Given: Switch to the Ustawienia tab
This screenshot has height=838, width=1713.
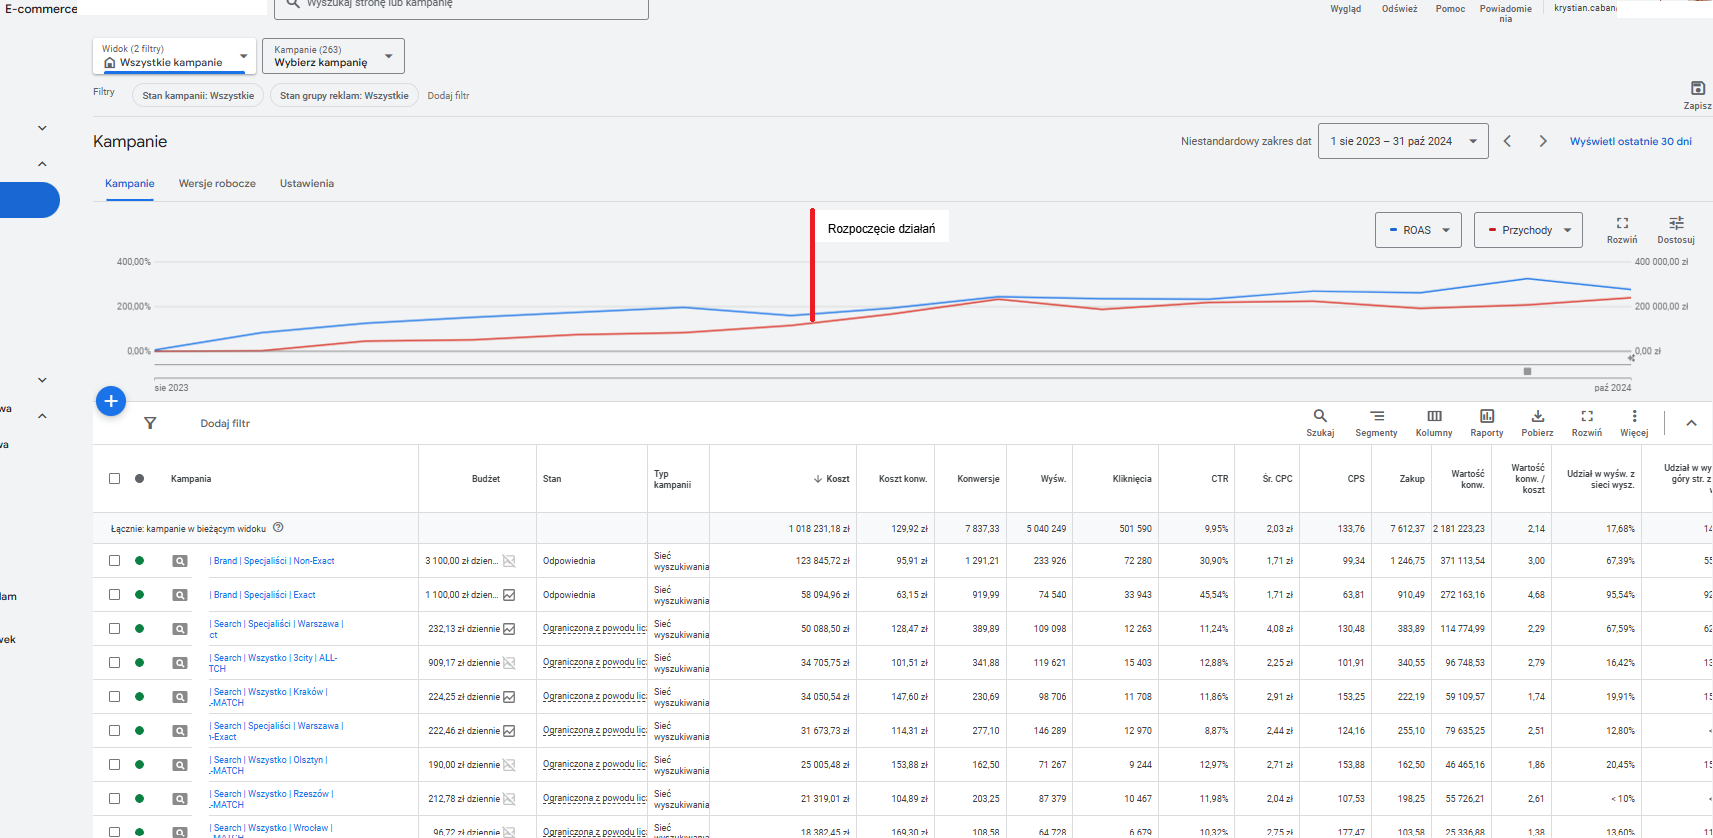Looking at the screenshot, I should [307, 184].
